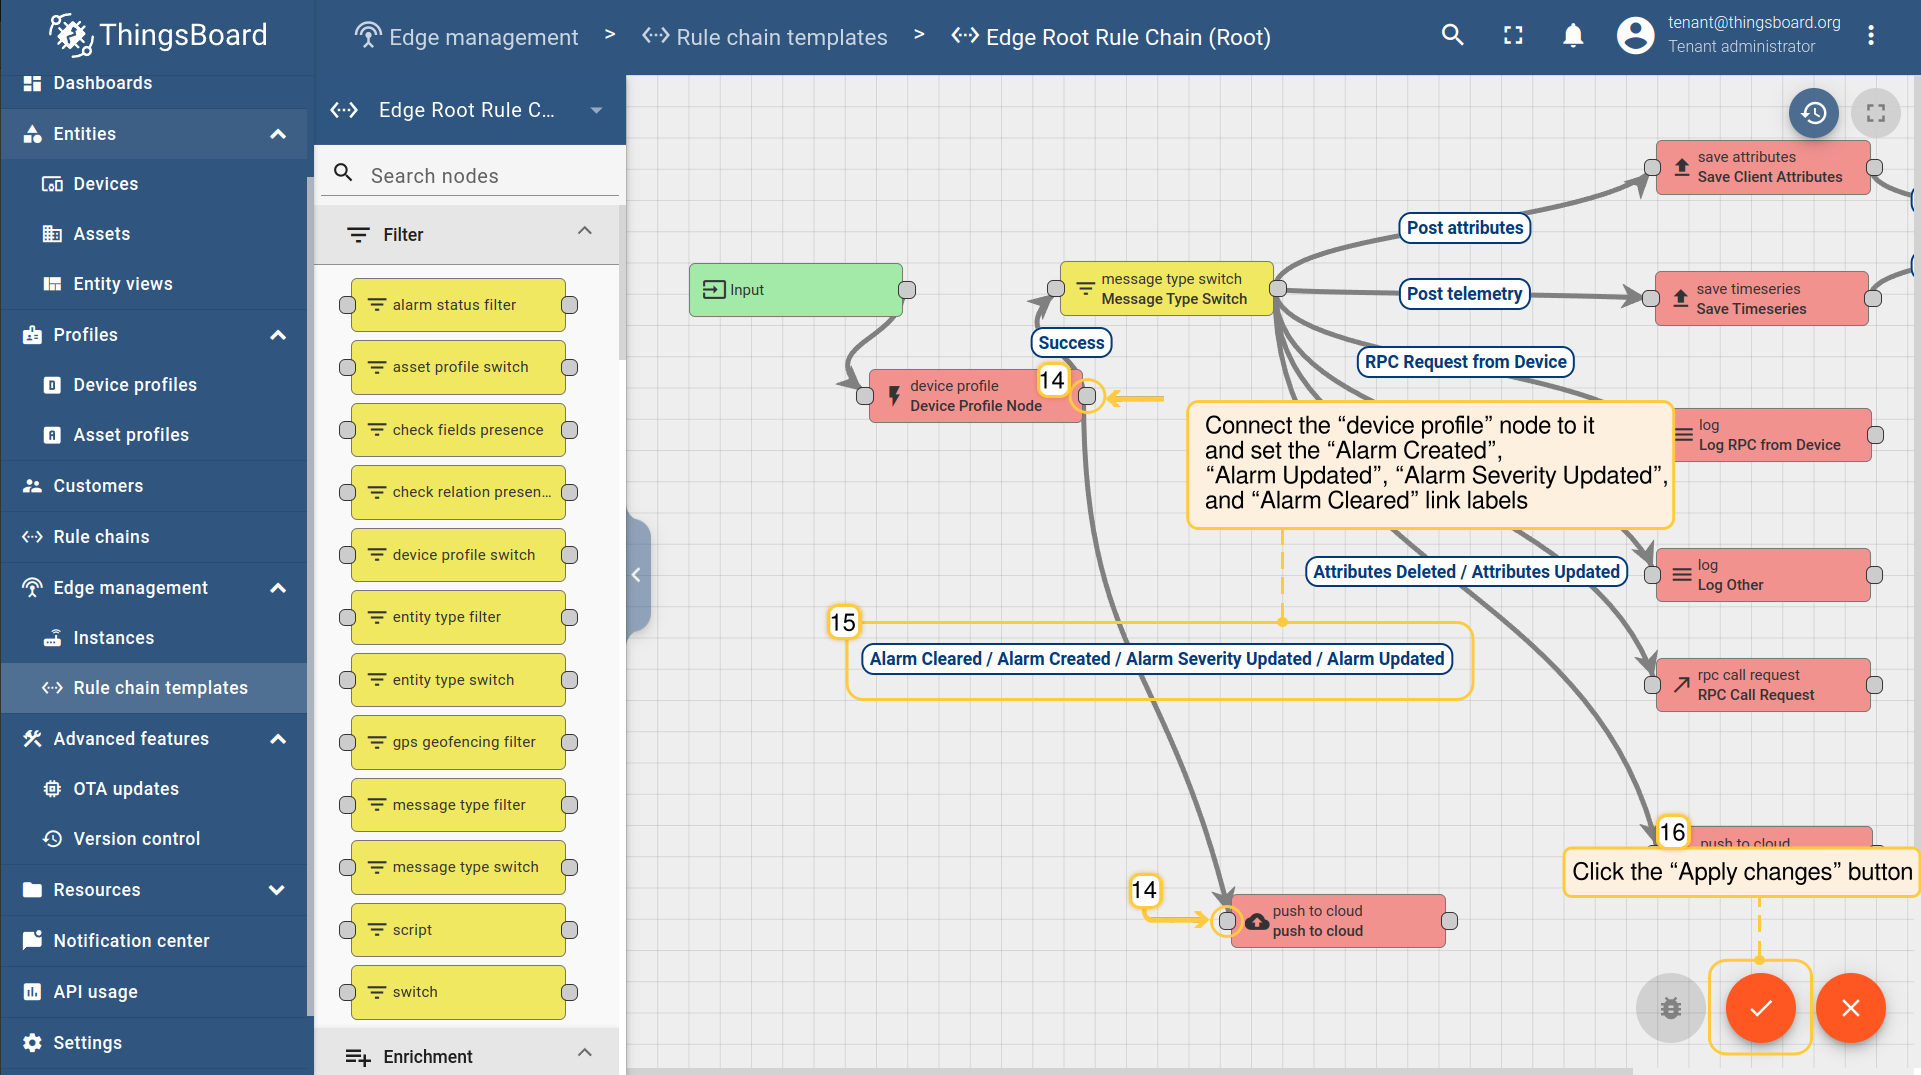Open version history clock icon on canvas
The height and width of the screenshot is (1075, 1921).
[1813, 113]
